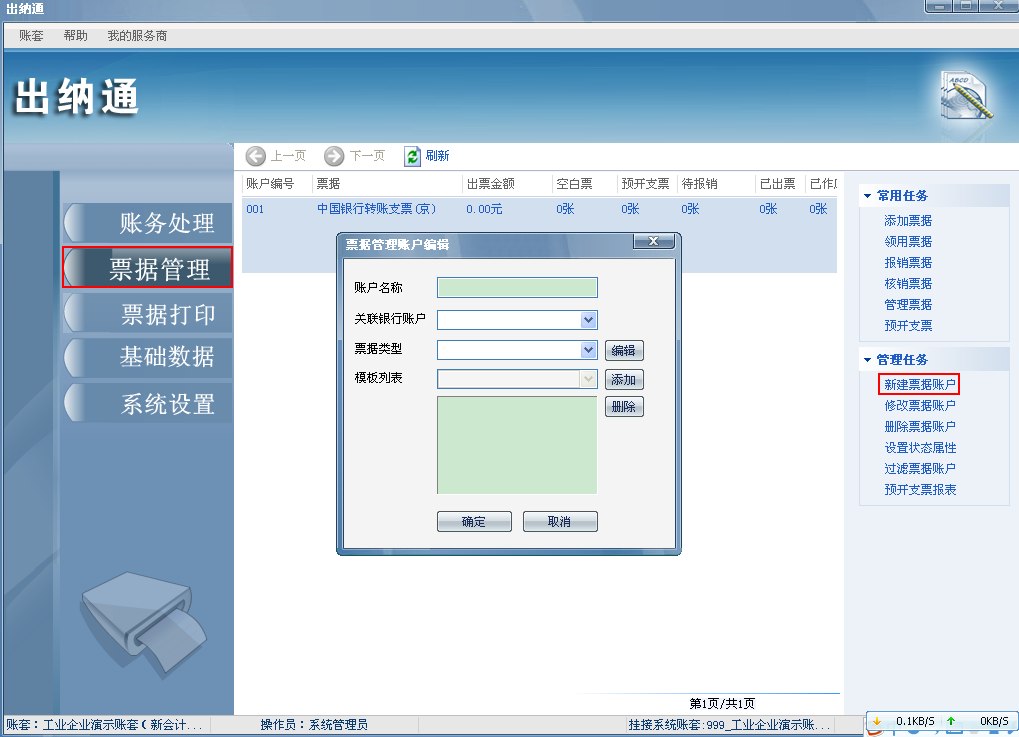Click the 删除 button in the dialog
Image resolution: width=1019 pixels, height=737 pixels.
click(x=624, y=407)
